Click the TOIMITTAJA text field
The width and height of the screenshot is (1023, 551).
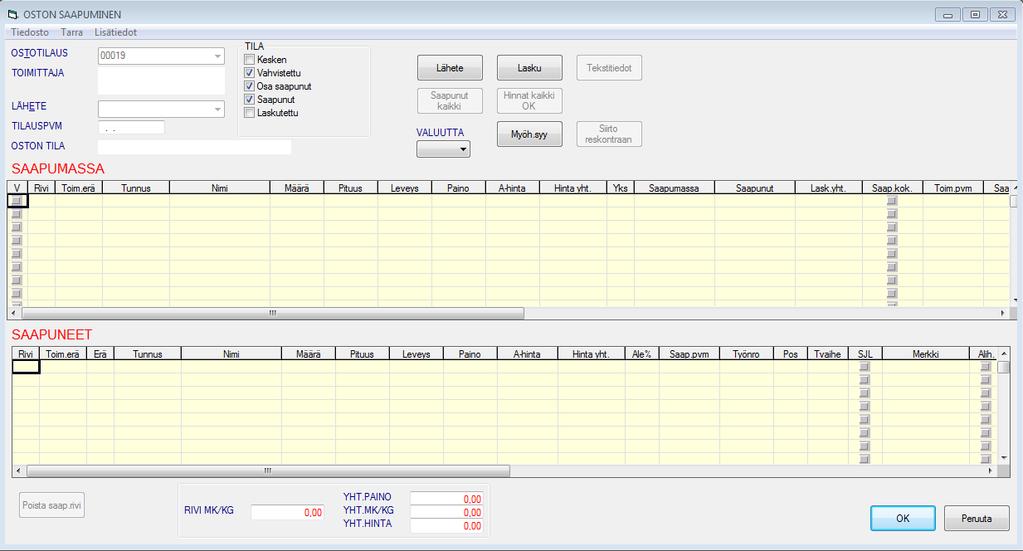[x=161, y=82]
